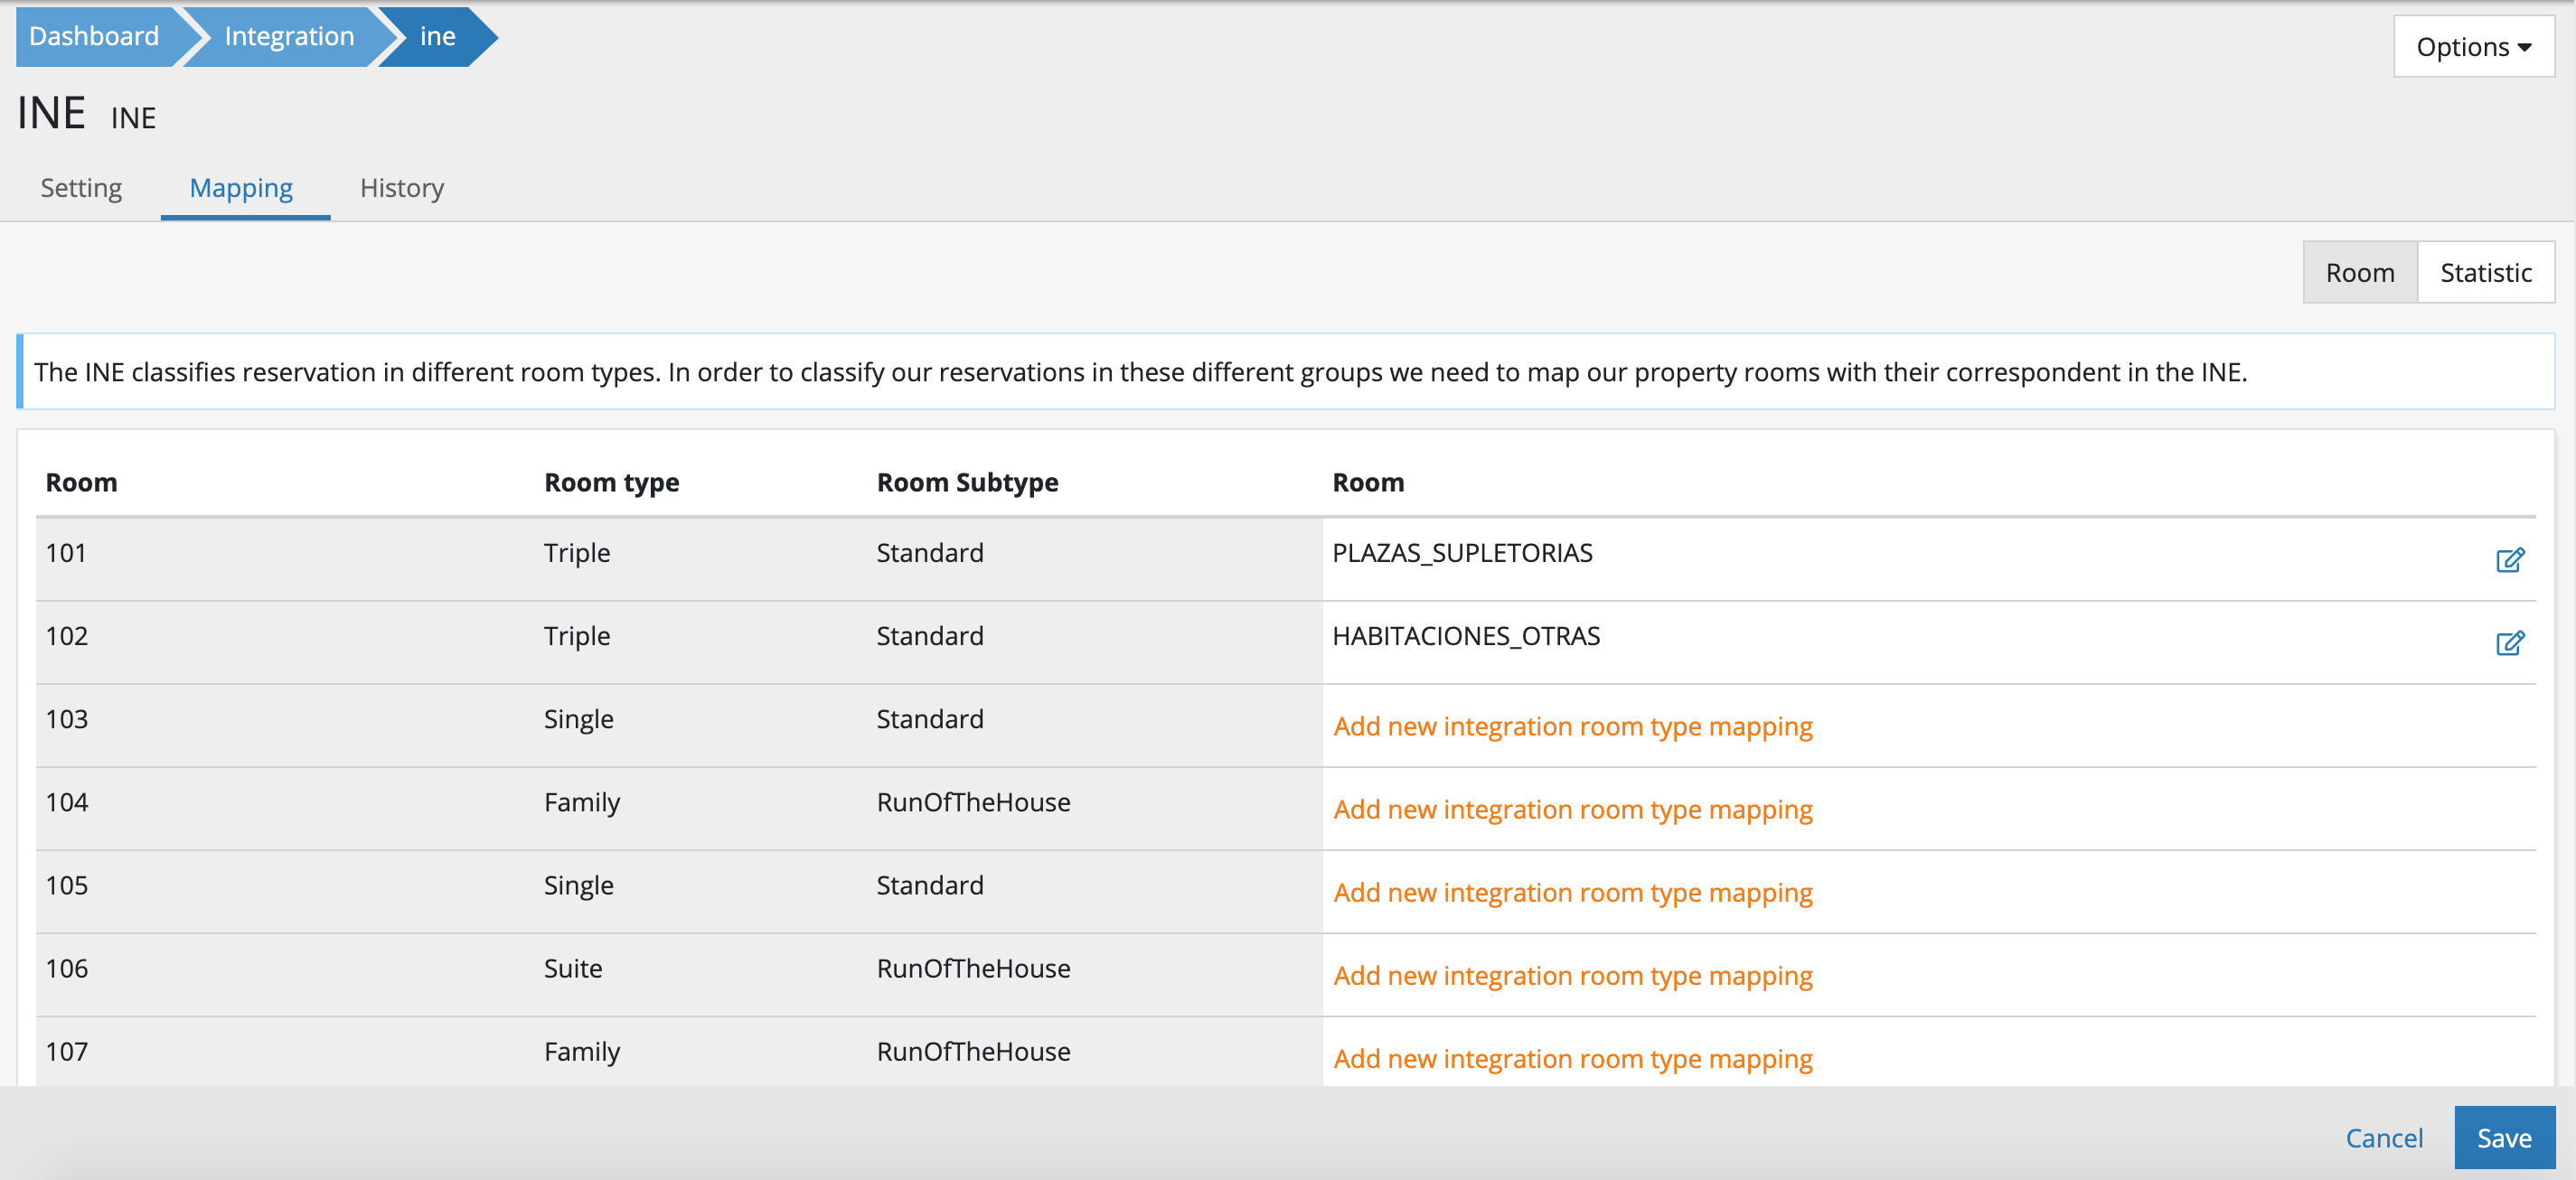Add room type mapping for room 107

tap(1572, 1058)
